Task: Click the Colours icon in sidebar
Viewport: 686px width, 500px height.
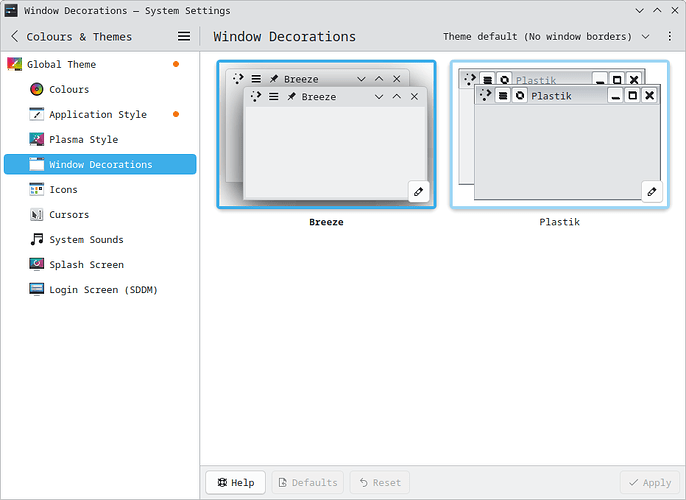Action: [37, 89]
